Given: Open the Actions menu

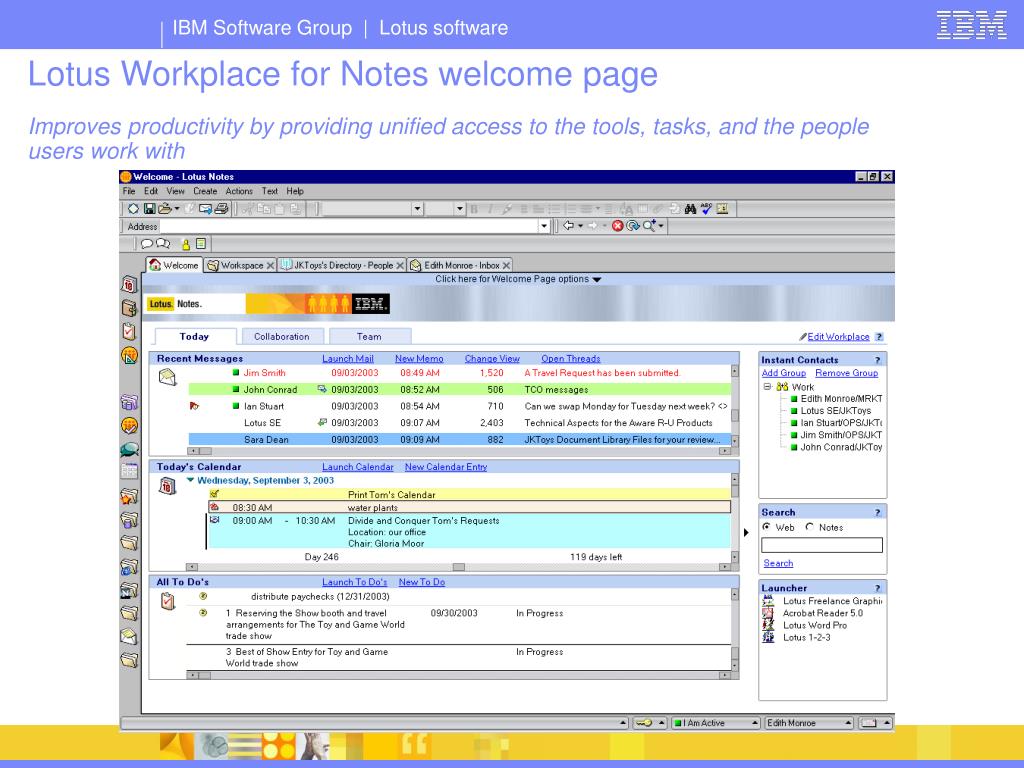Looking at the screenshot, I should (239, 191).
